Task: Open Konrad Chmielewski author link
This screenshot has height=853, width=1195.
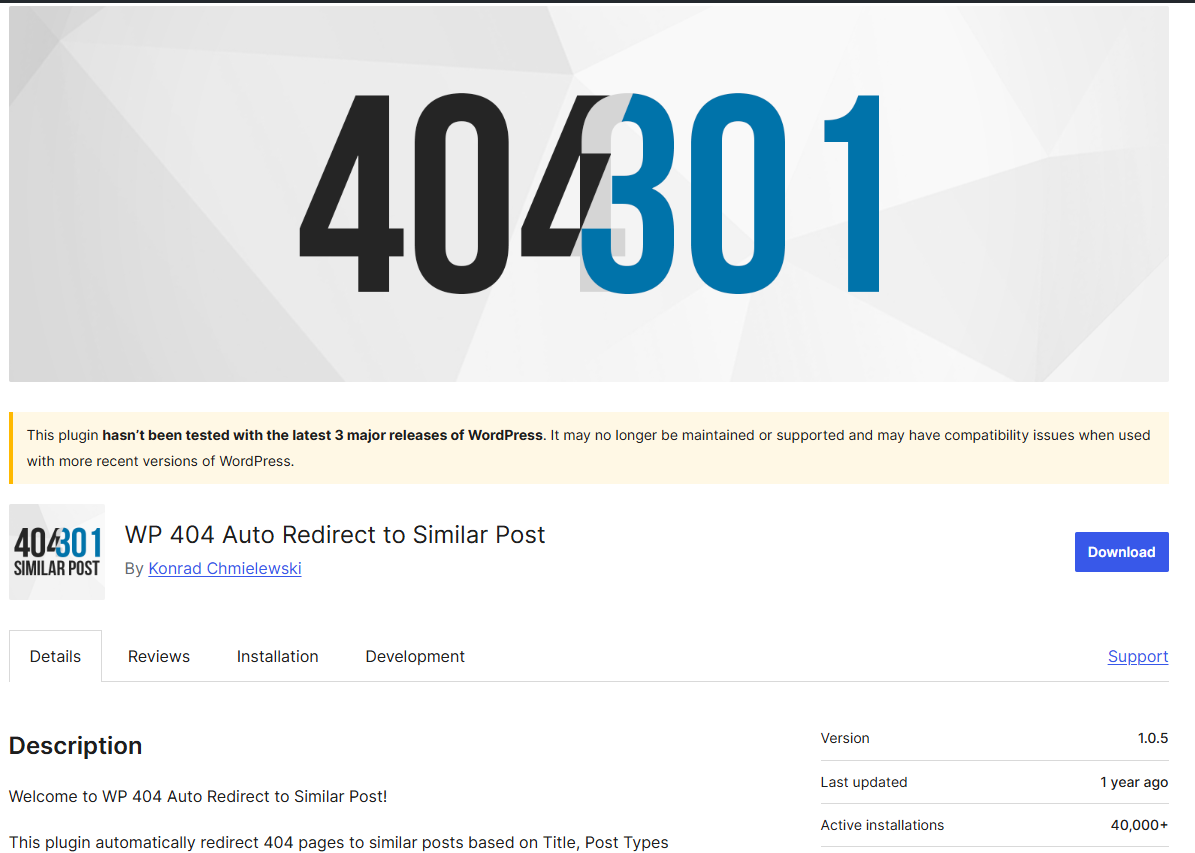Action: pyautogui.click(x=225, y=569)
